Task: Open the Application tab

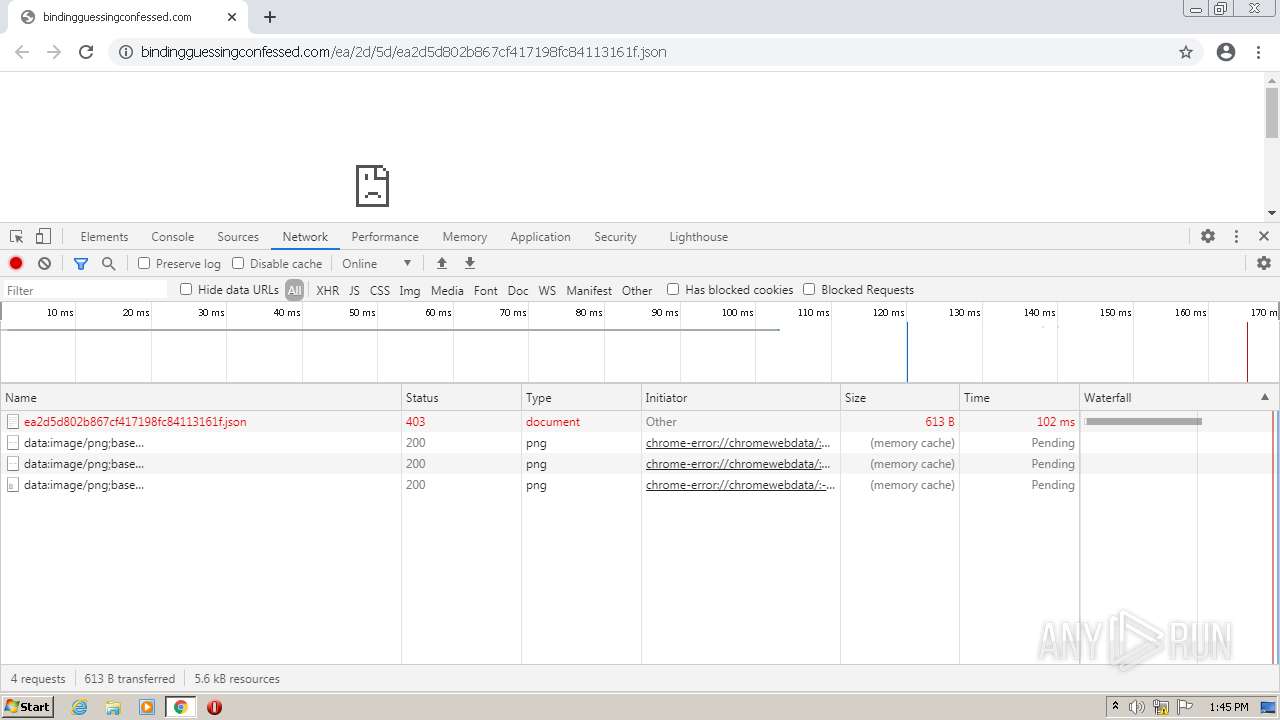Action: pyautogui.click(x=540, y=237)
